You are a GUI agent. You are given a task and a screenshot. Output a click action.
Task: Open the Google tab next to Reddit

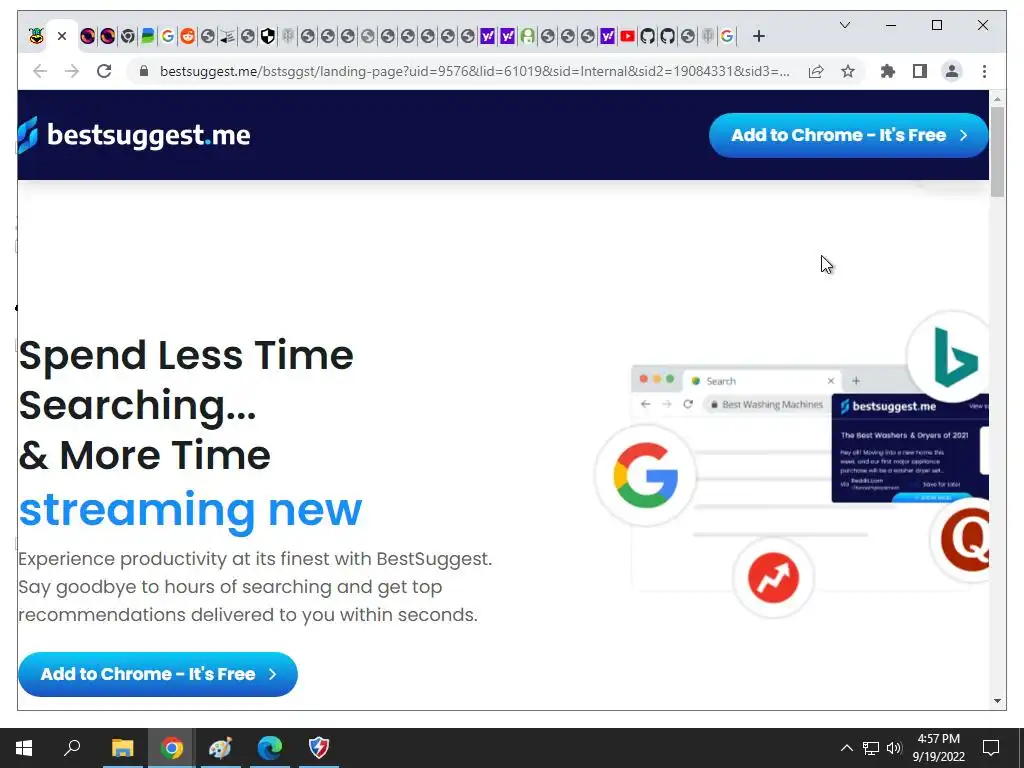(168, 36)
